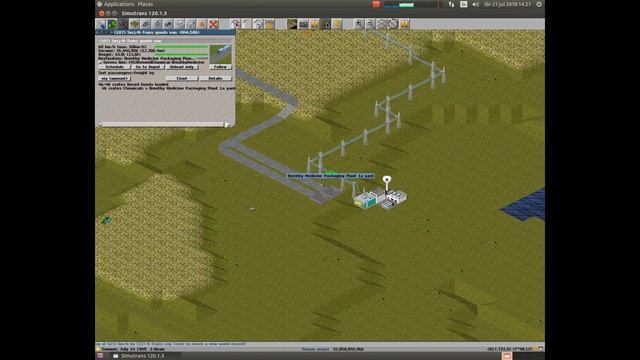Toggle the Unload only button

(182, 67)
